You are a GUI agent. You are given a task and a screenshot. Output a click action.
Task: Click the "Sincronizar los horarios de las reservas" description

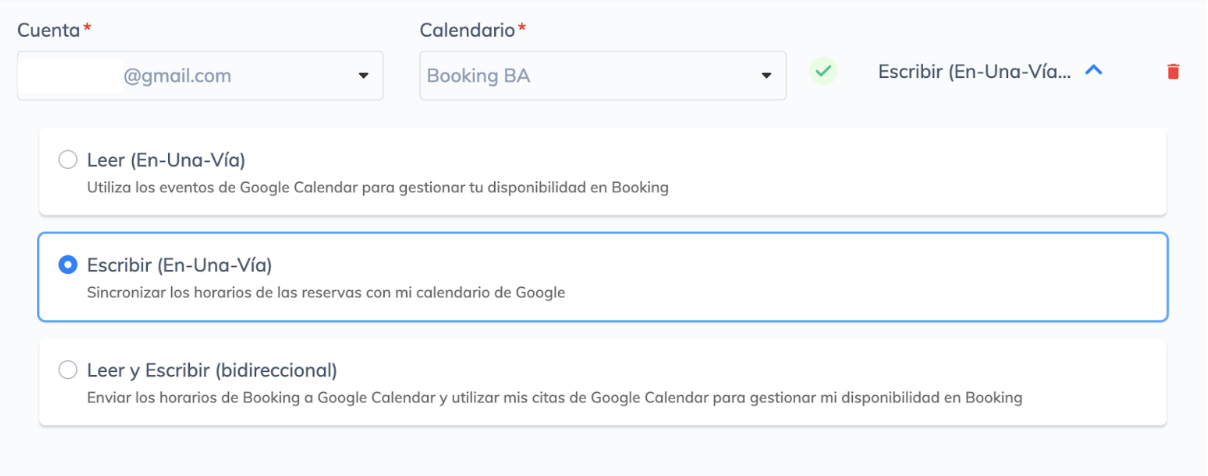(326, 293)
